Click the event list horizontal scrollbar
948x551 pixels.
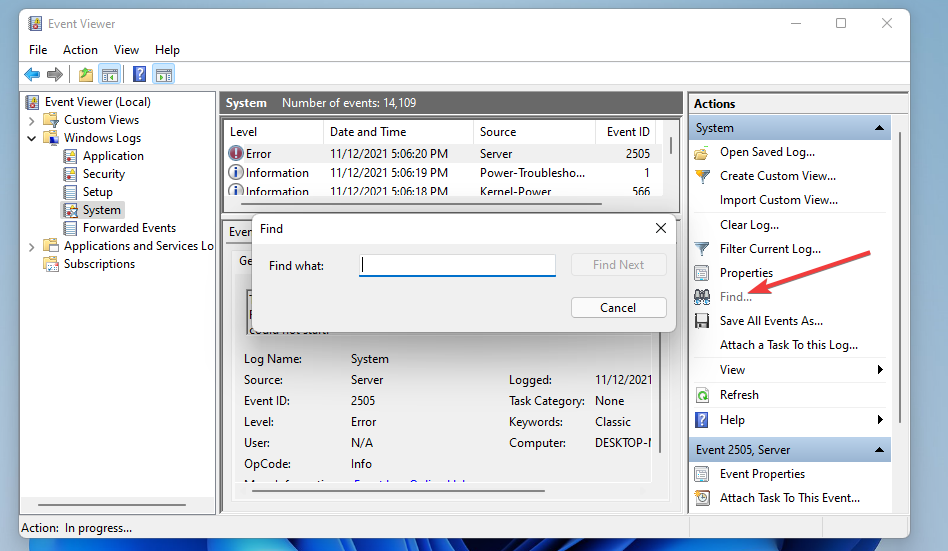[x=421, y=204]
